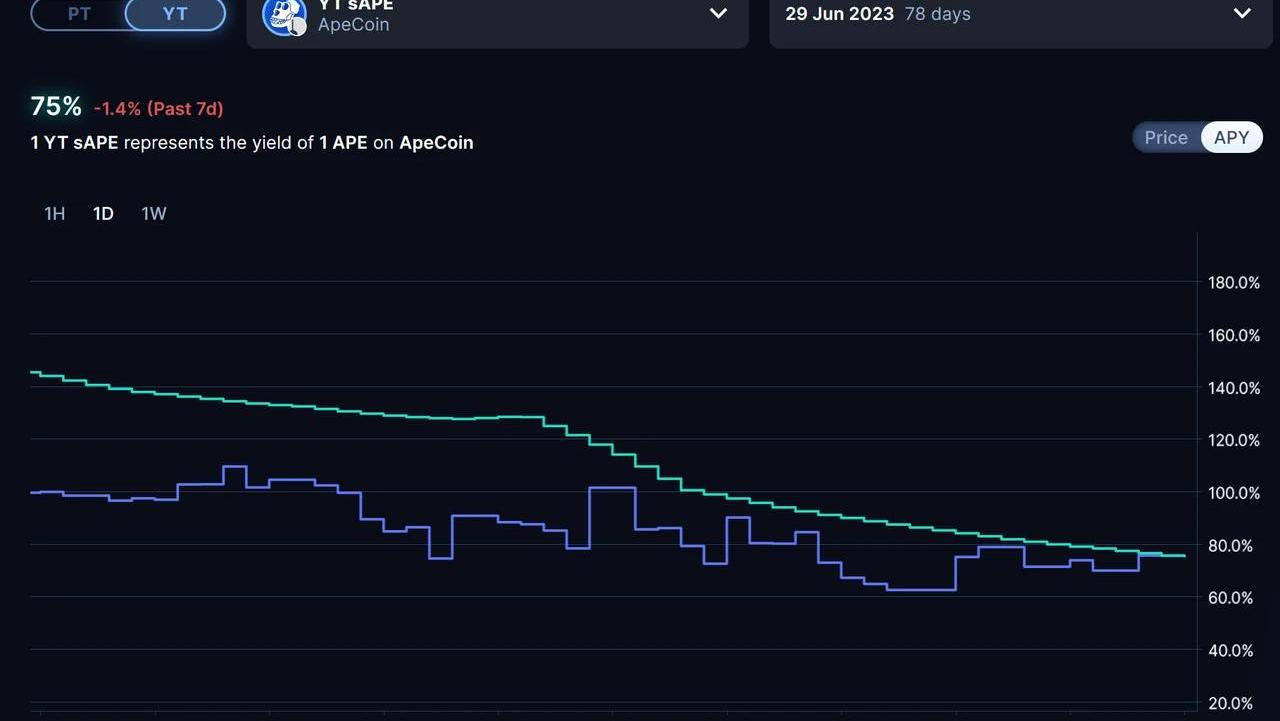This screenshot has width=1280, height=721.
Task: Select the APY chart view
Action: [1231, 138]
